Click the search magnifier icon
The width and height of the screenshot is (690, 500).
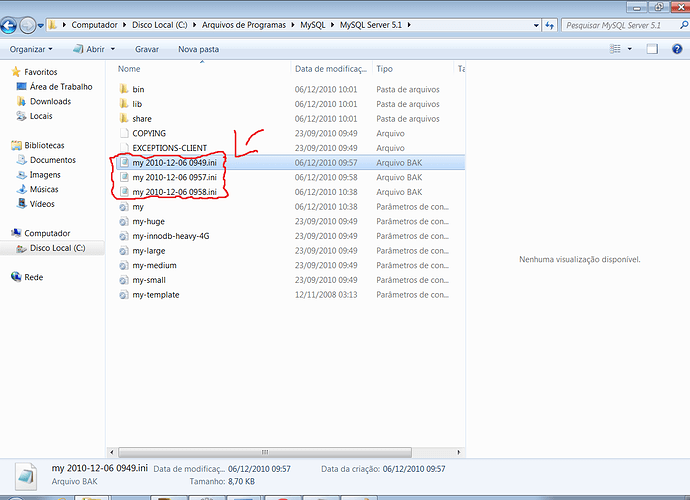684,25
